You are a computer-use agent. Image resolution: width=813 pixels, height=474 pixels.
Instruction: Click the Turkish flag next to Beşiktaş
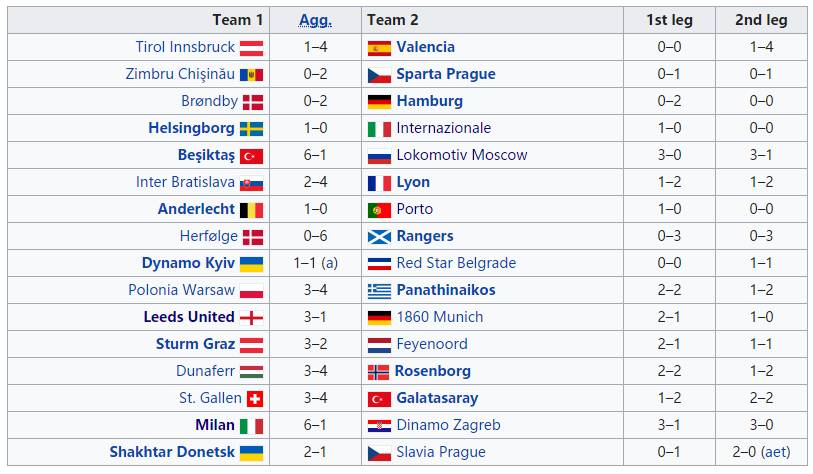coord(251,155)
